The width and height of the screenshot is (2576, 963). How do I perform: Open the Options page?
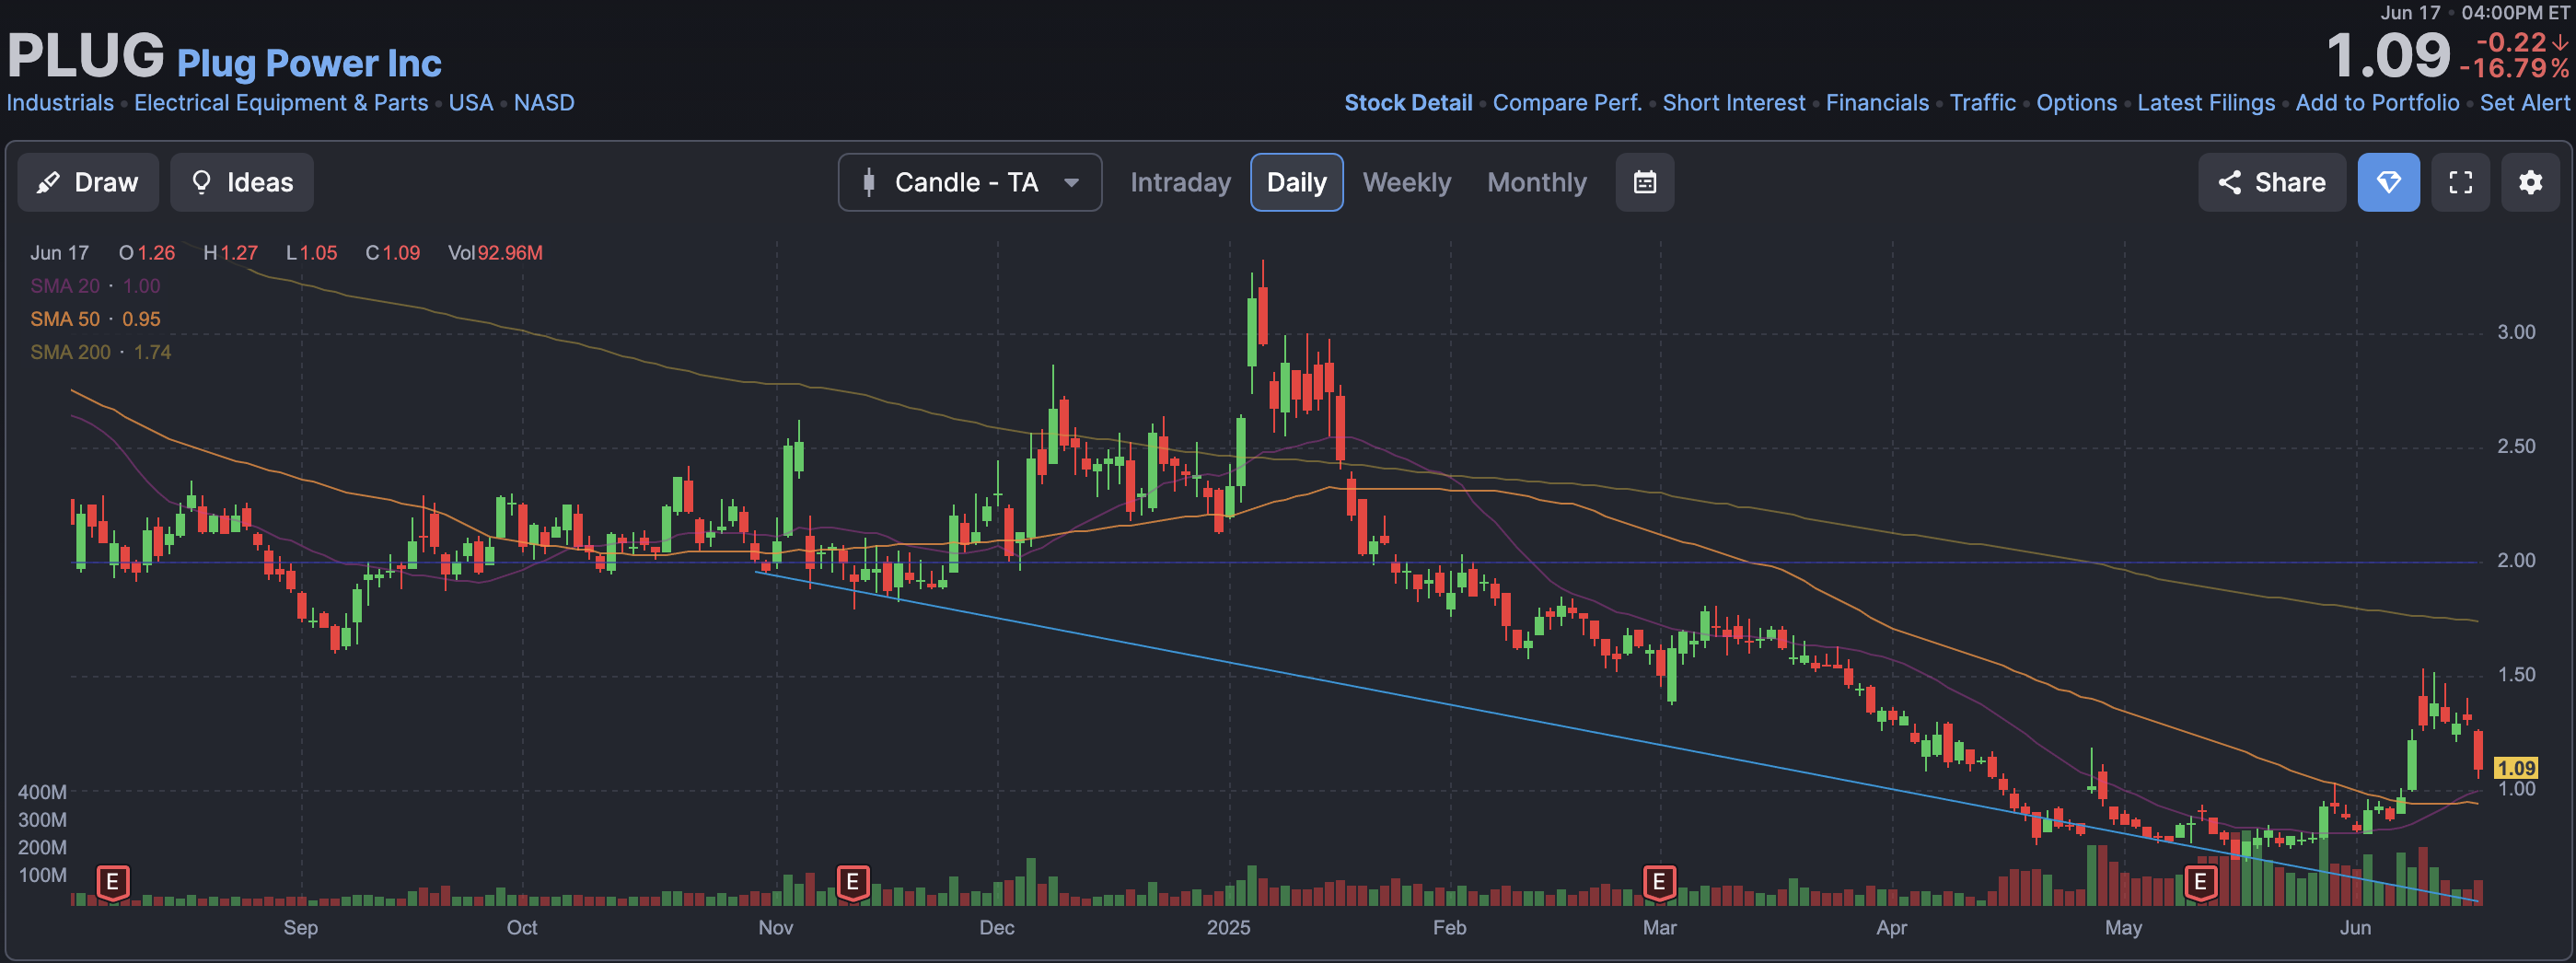pyautogui.click(x=2077, y=103)
